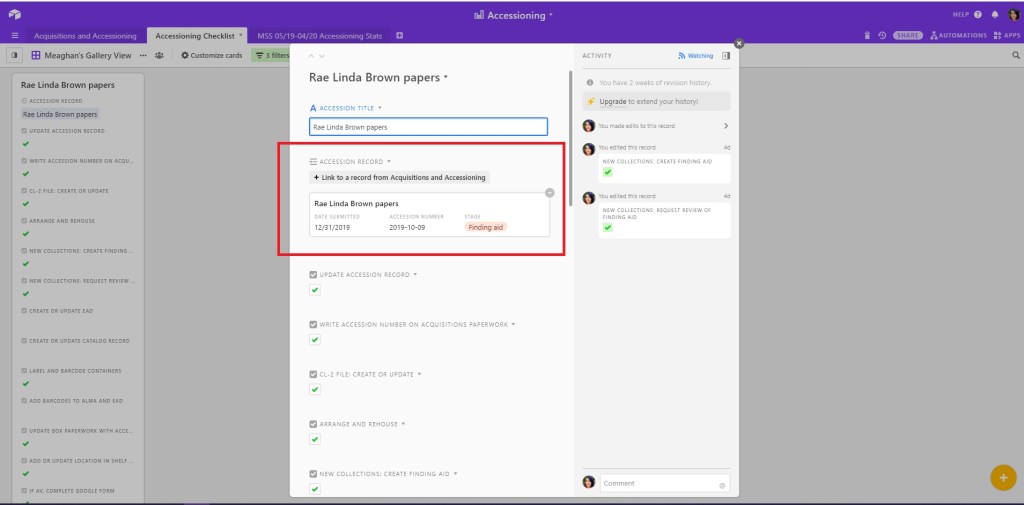Uncheck the Update Accession Record checkbox
Viewport: 1024px width, 505px height.
tap(315, 290)
